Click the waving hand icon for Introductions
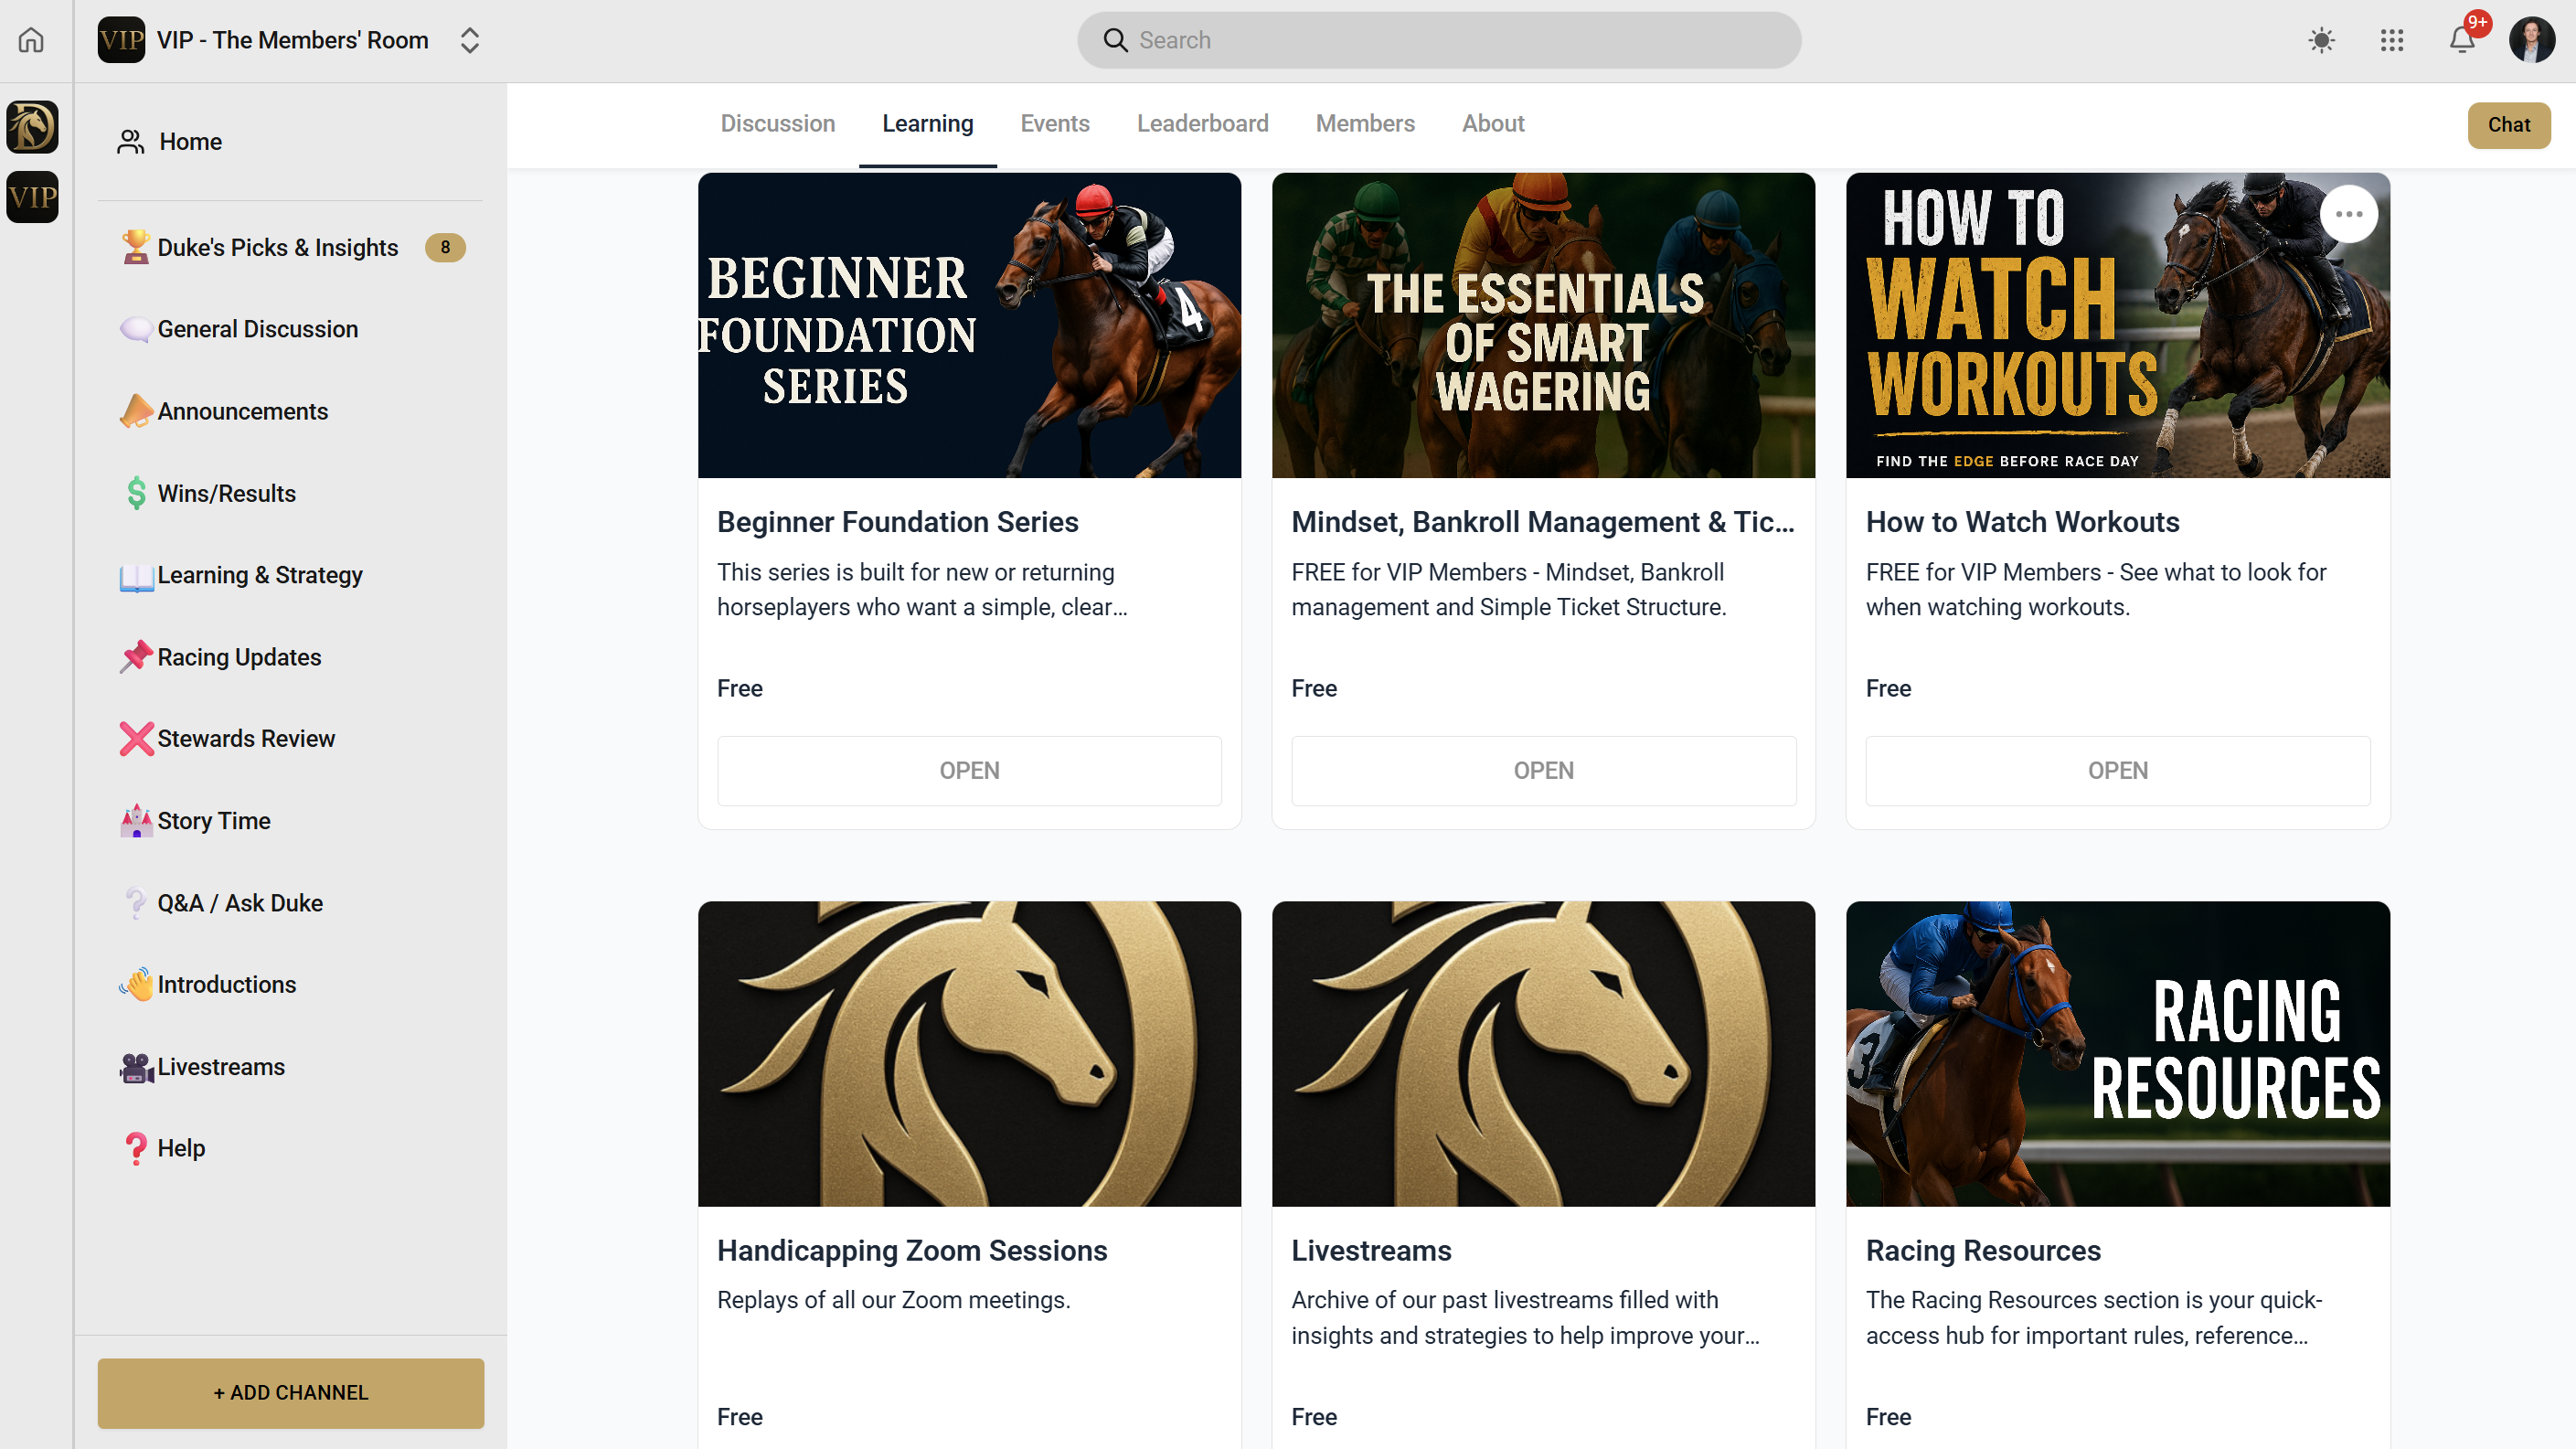This screenshot has width=2576, height=1449. pos(136,984)
